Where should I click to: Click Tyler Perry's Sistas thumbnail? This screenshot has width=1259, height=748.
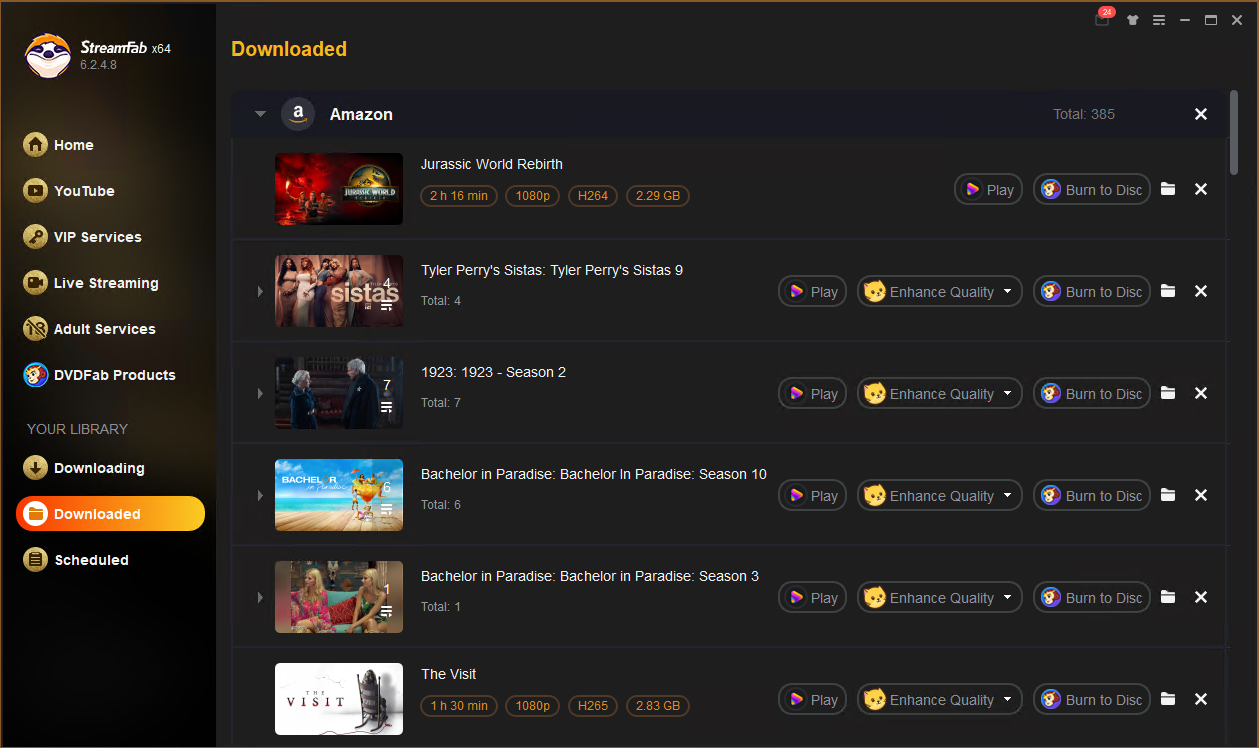click(x=339, y=291)
